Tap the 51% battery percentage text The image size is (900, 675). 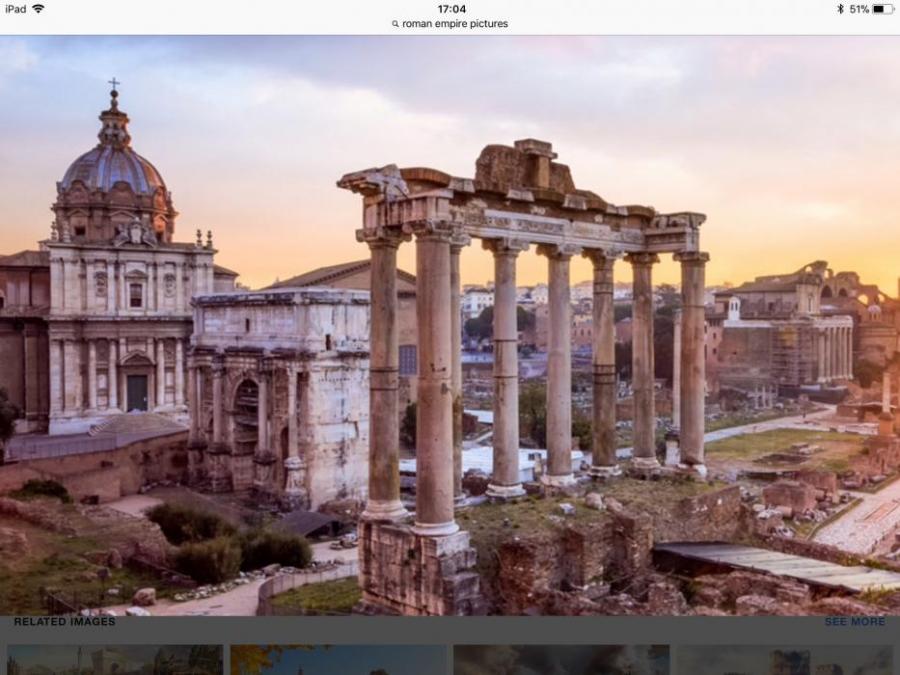(x=859, y=9)
